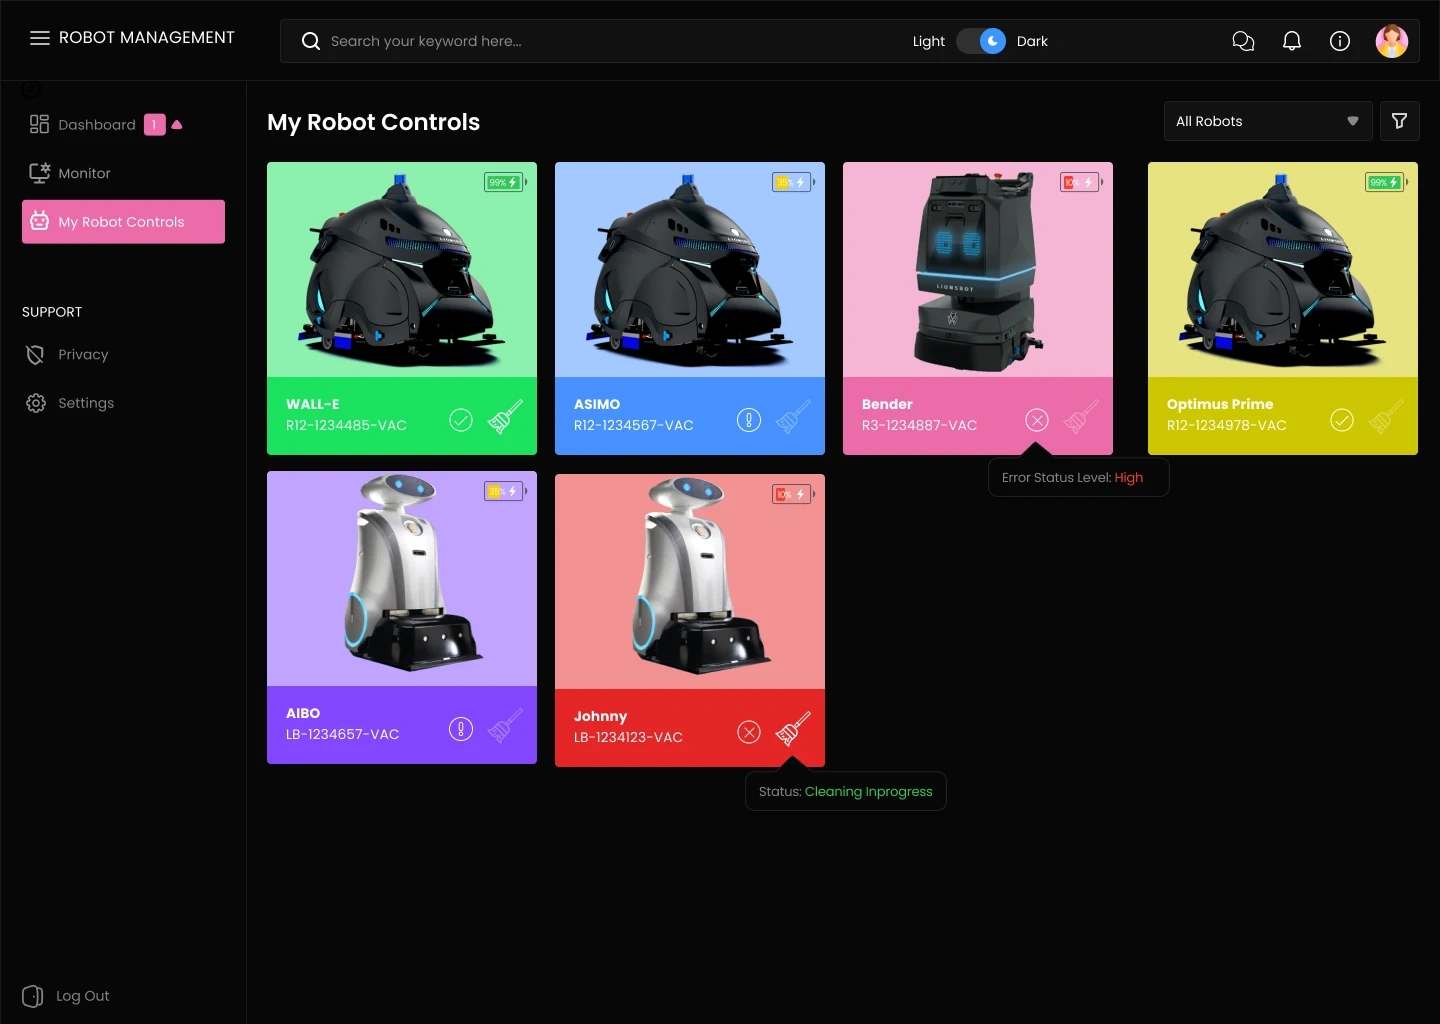1440x1024 pixels.
Task: Click the WALL-E robot name
Action: (x=313, y=404)
